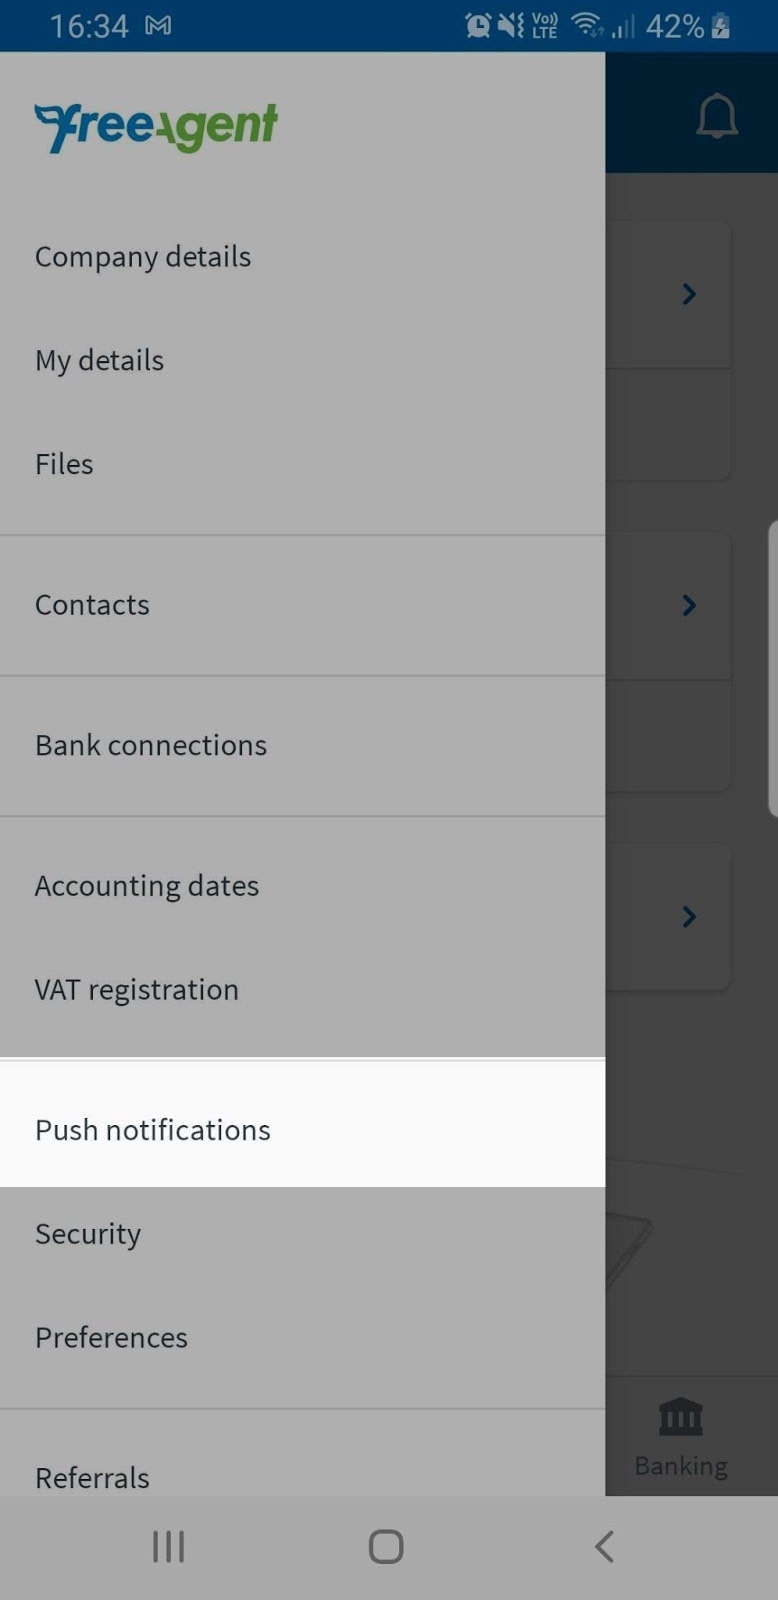
Task: Open Company details
Action: (x=142, y=256)
